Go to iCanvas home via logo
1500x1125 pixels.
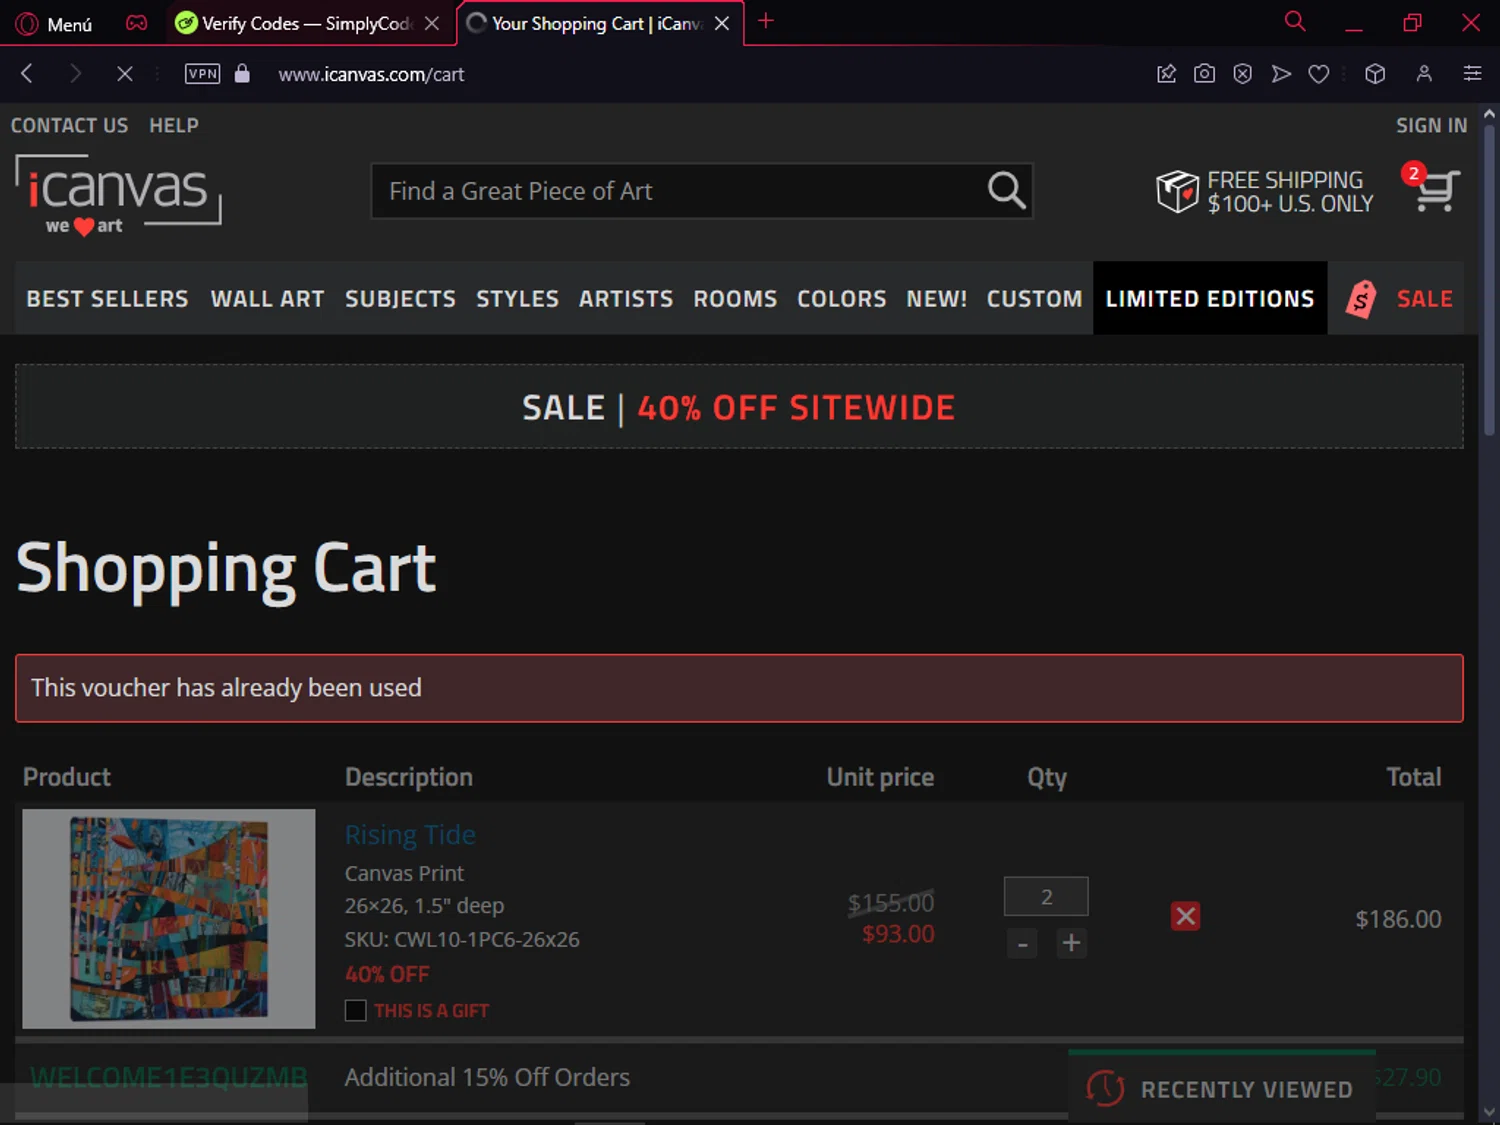tap(118, 194)
